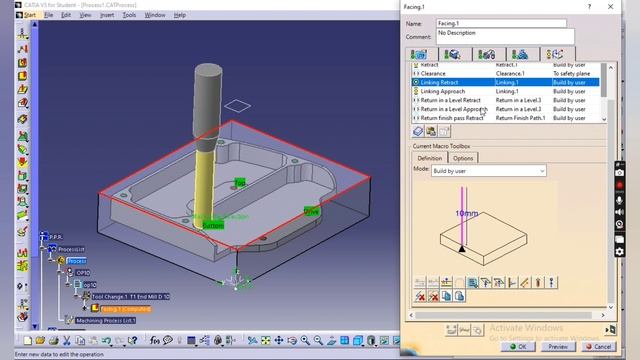640x360 pixels.
Task: Open the Tools menu
Action: click(129, 15)
